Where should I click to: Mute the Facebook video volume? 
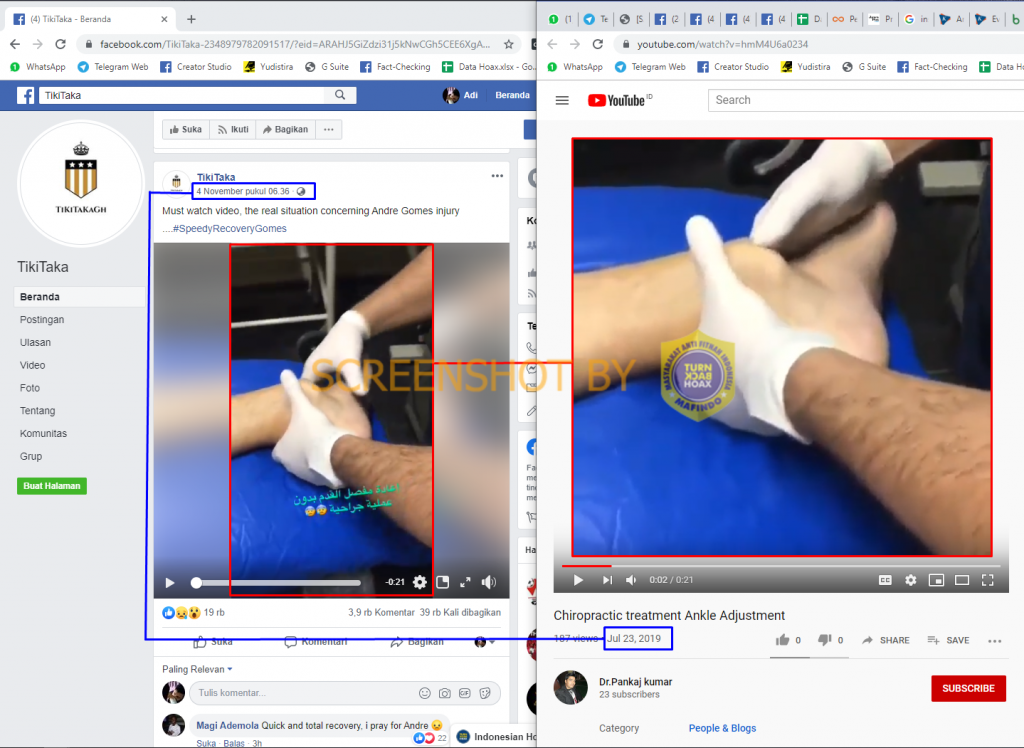488,582
